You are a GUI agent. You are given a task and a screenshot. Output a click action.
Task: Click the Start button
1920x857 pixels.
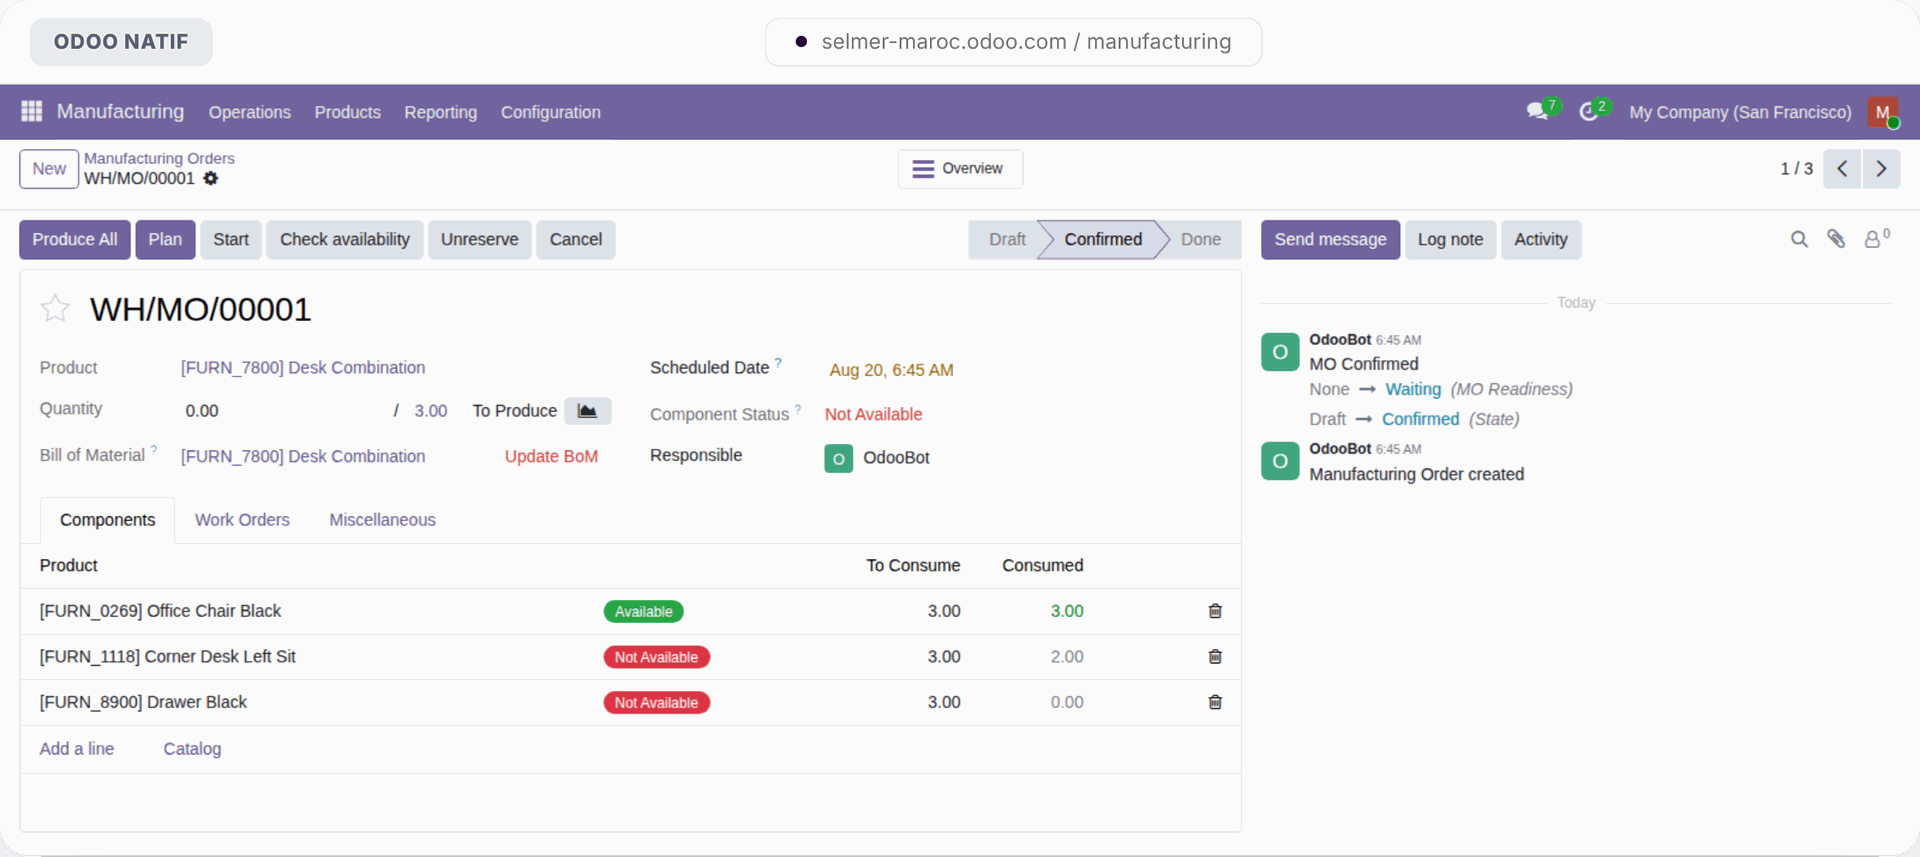(x=231, y=239)
